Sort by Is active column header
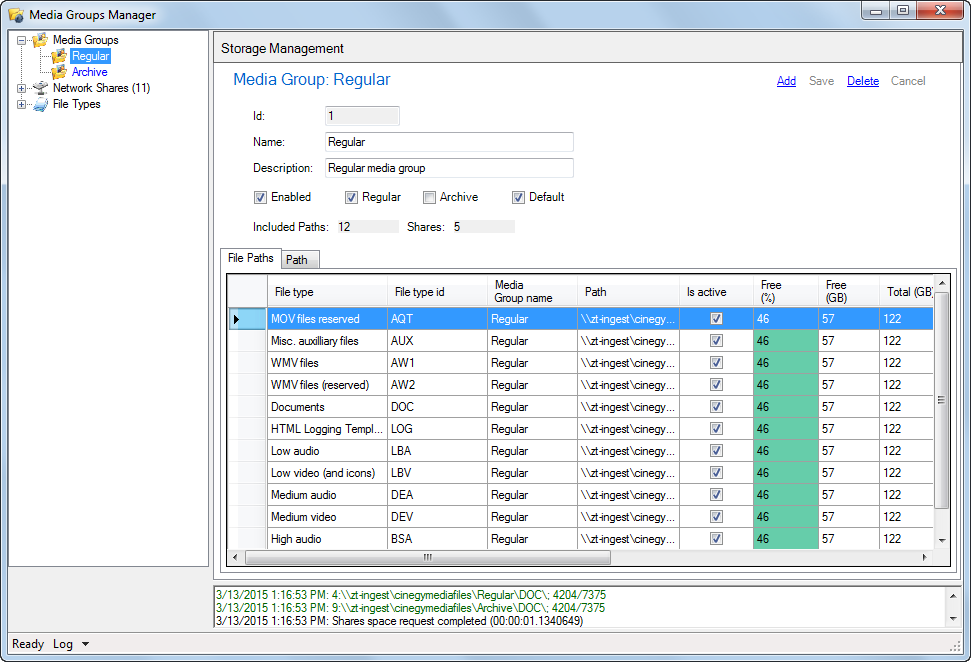 coord(716,292)
